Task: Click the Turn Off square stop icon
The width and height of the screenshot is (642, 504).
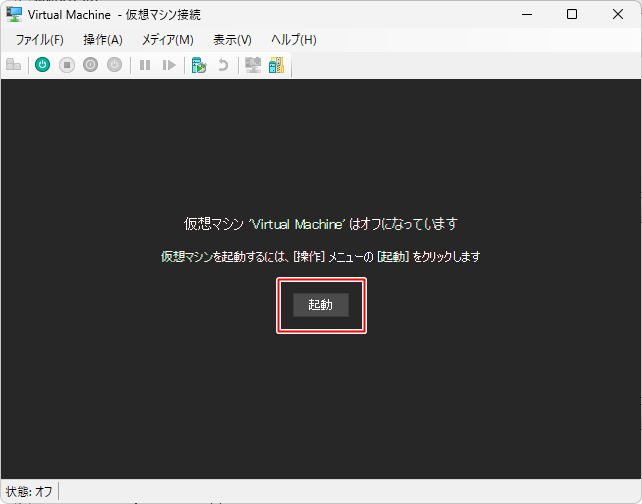Action: [x=66, y=65]
